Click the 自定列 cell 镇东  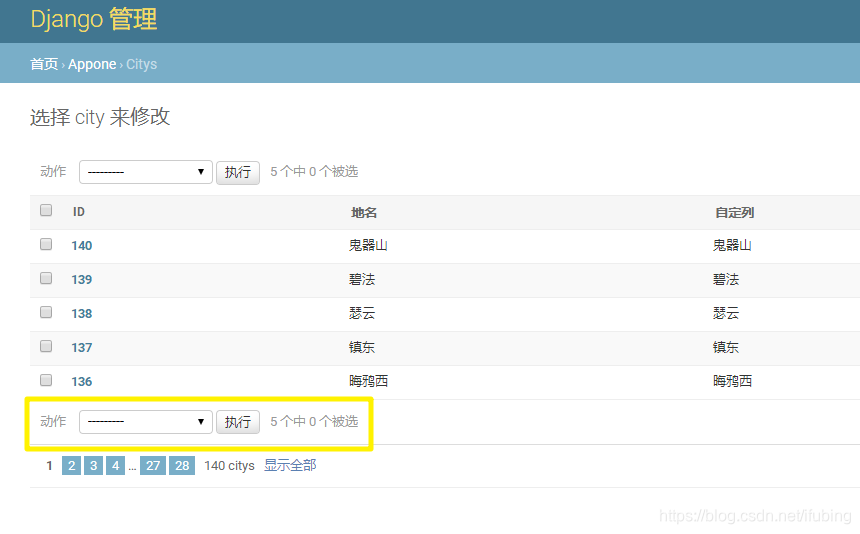pyautogui.click(x=726, y=347)
